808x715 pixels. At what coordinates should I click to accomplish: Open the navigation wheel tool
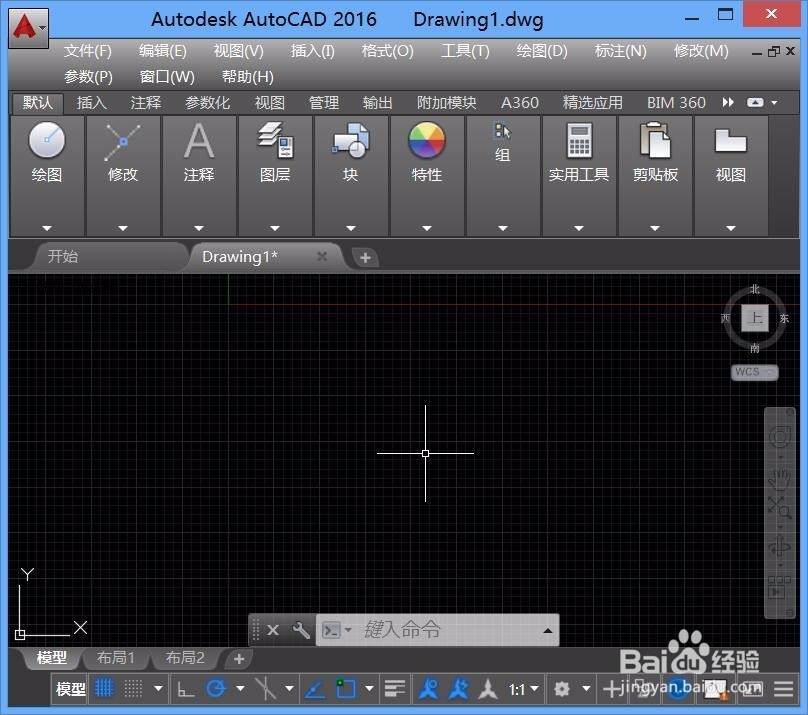pos(779,438)
